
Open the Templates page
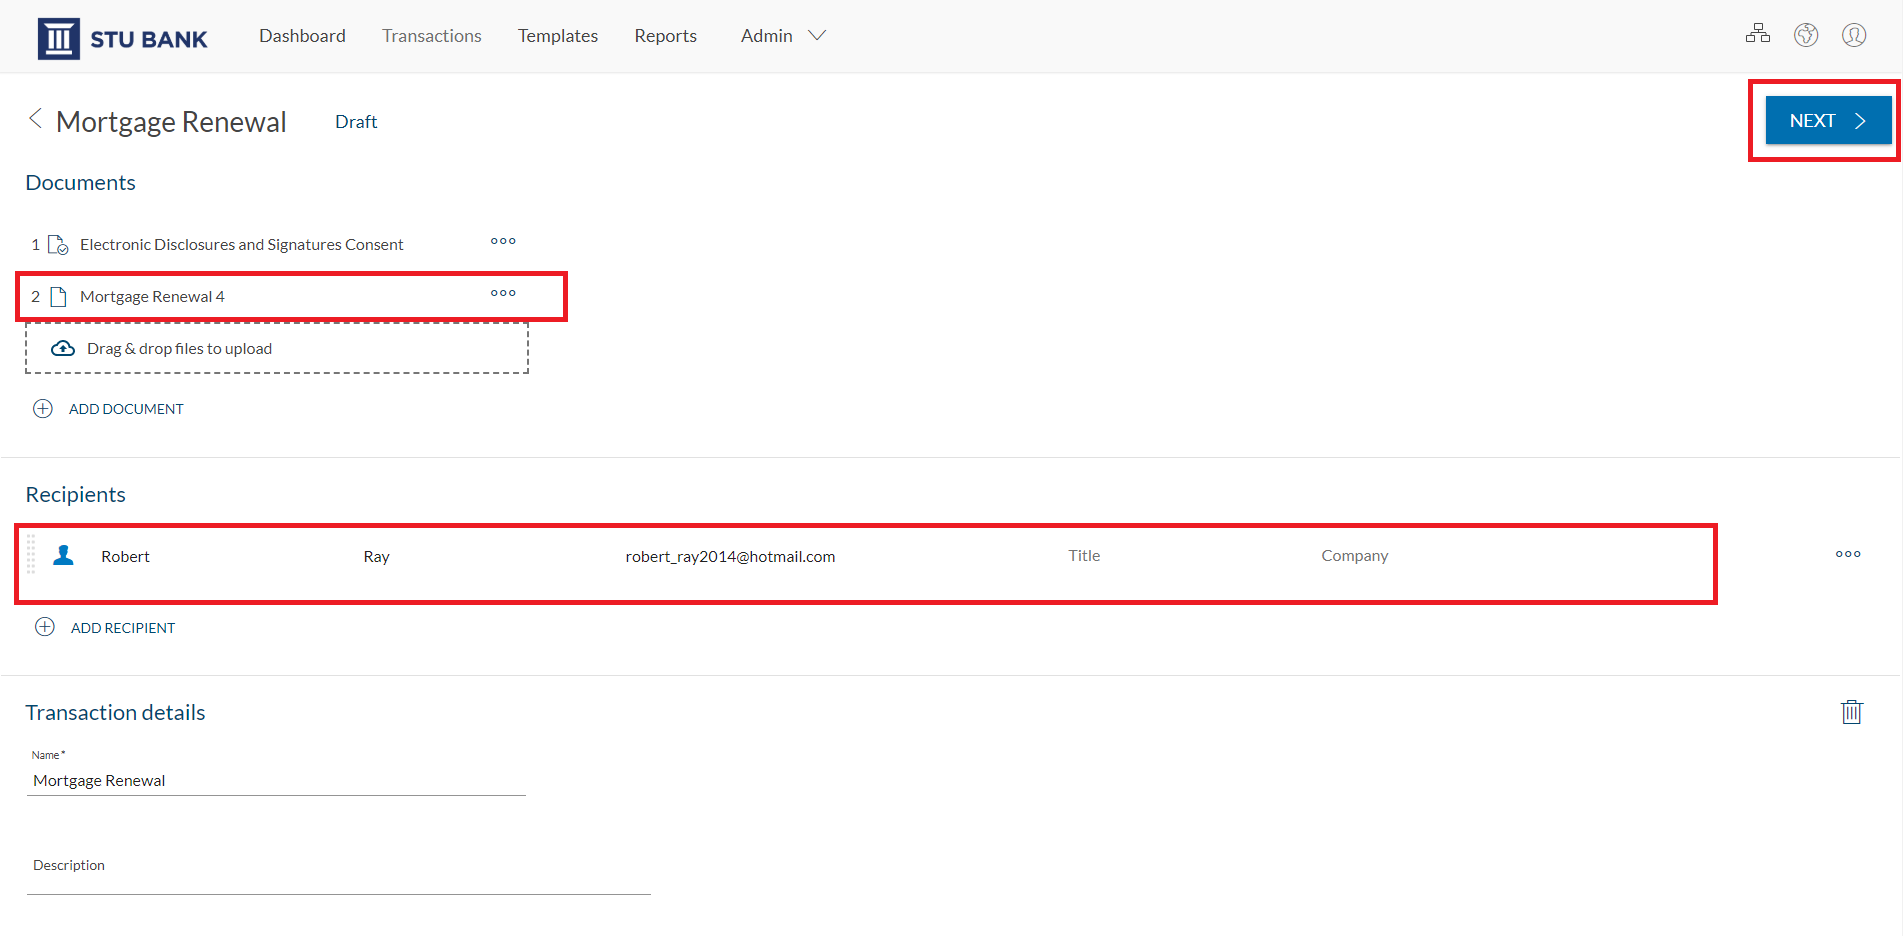point(558,36)
